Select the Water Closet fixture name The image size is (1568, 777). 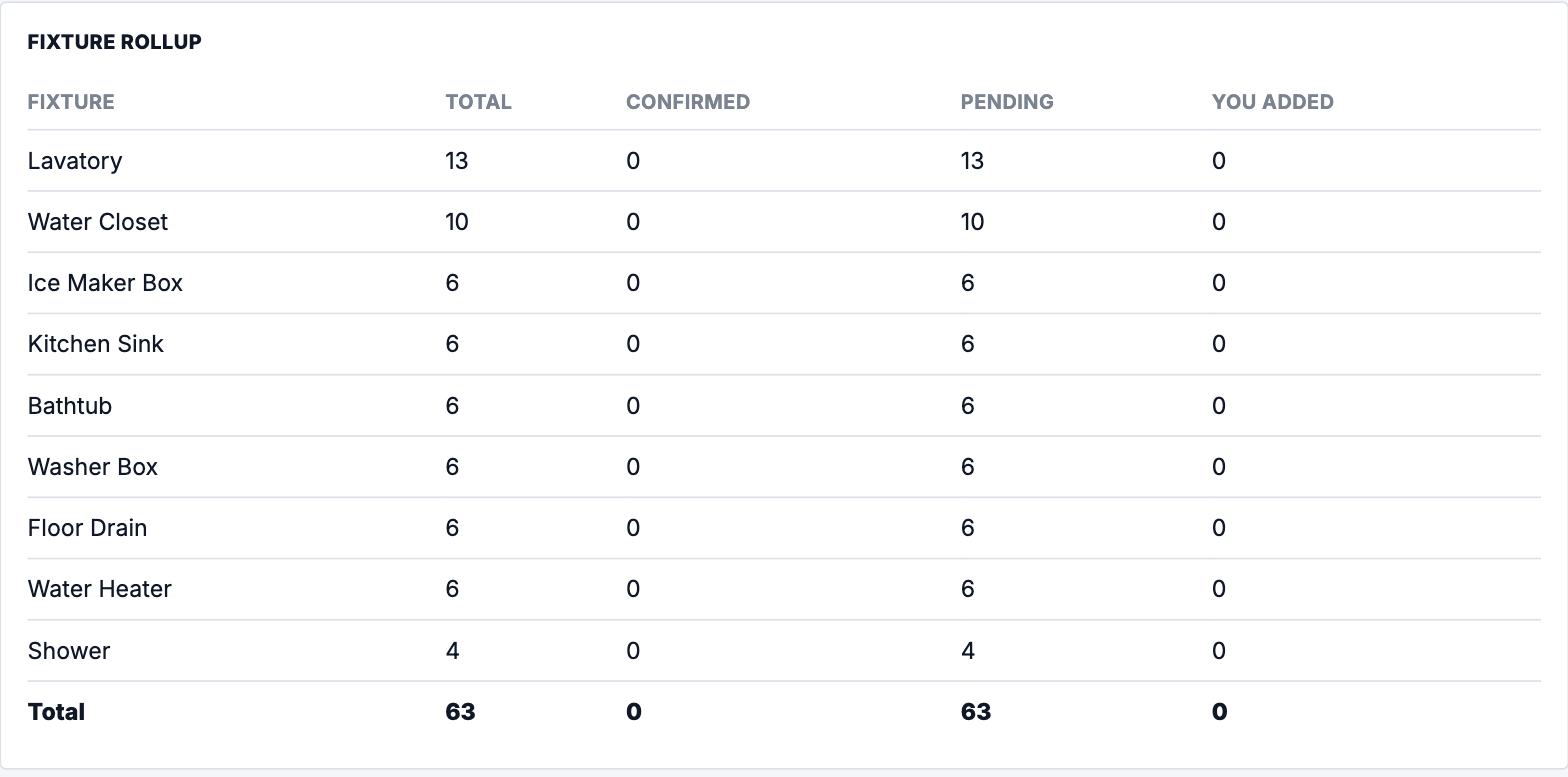(98, 222)
